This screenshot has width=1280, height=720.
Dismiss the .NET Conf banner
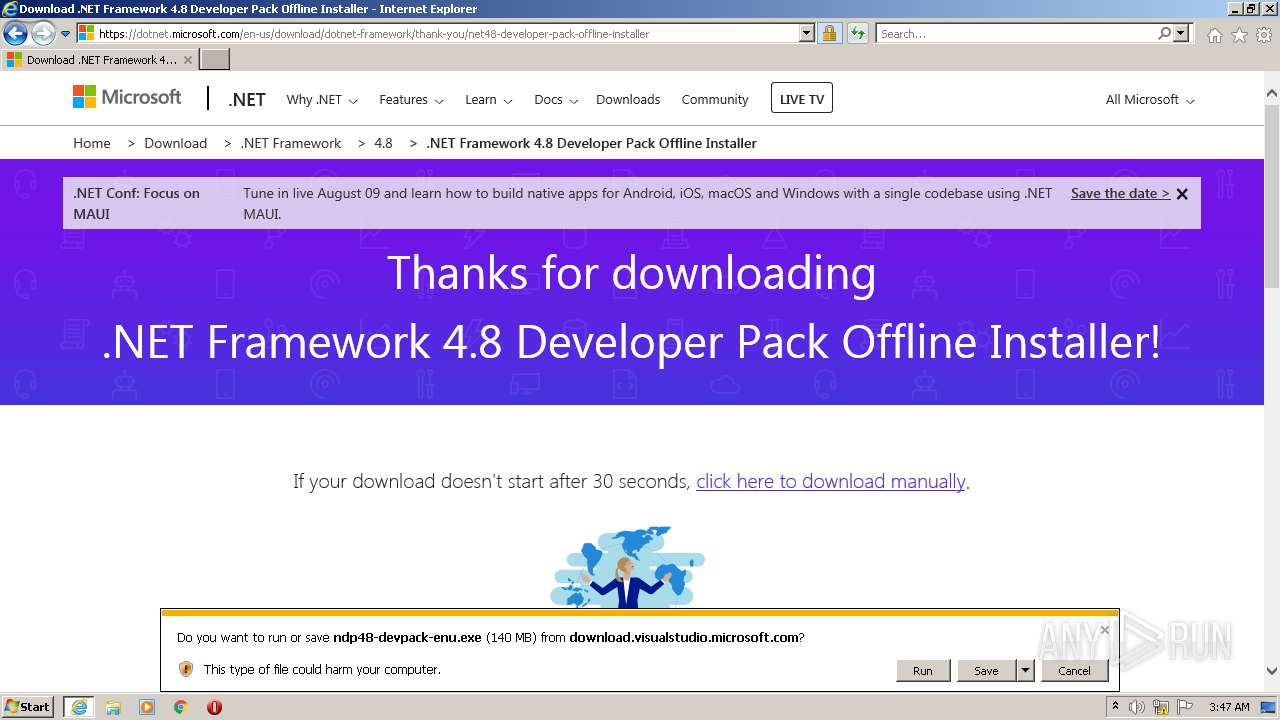[1182, 194]
